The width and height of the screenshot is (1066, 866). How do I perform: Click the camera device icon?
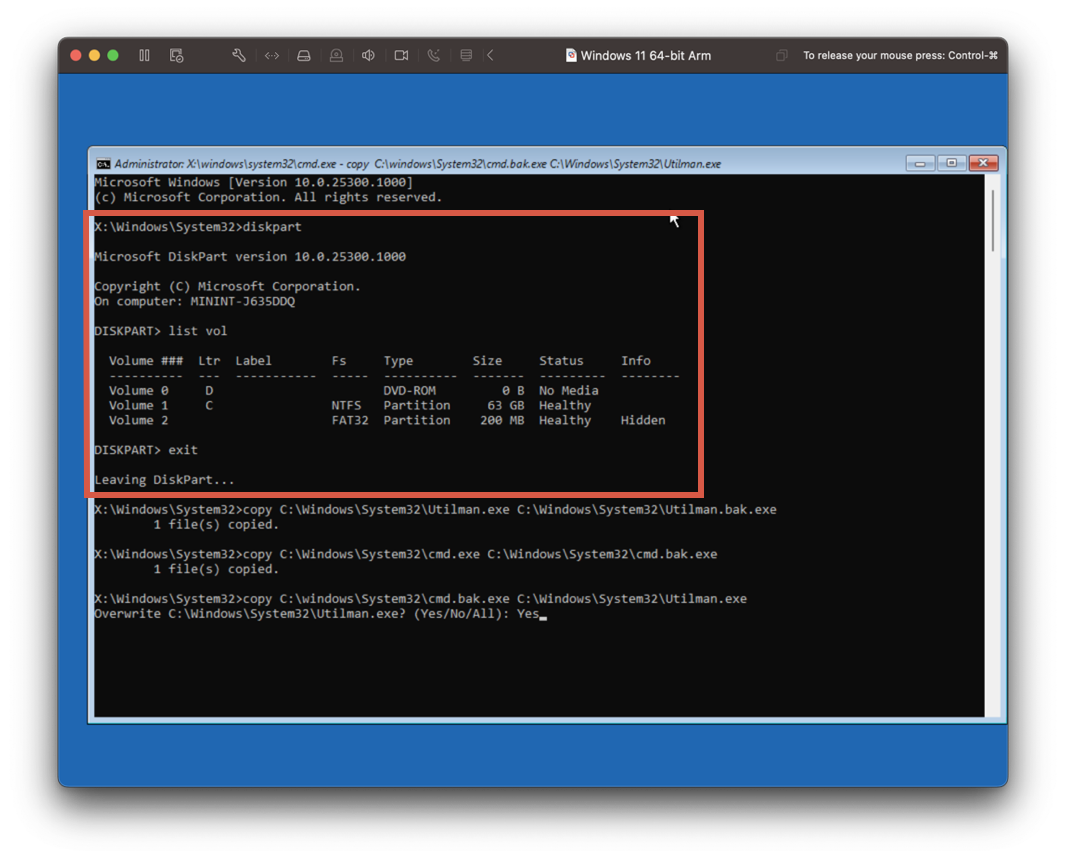click(401, 56)
